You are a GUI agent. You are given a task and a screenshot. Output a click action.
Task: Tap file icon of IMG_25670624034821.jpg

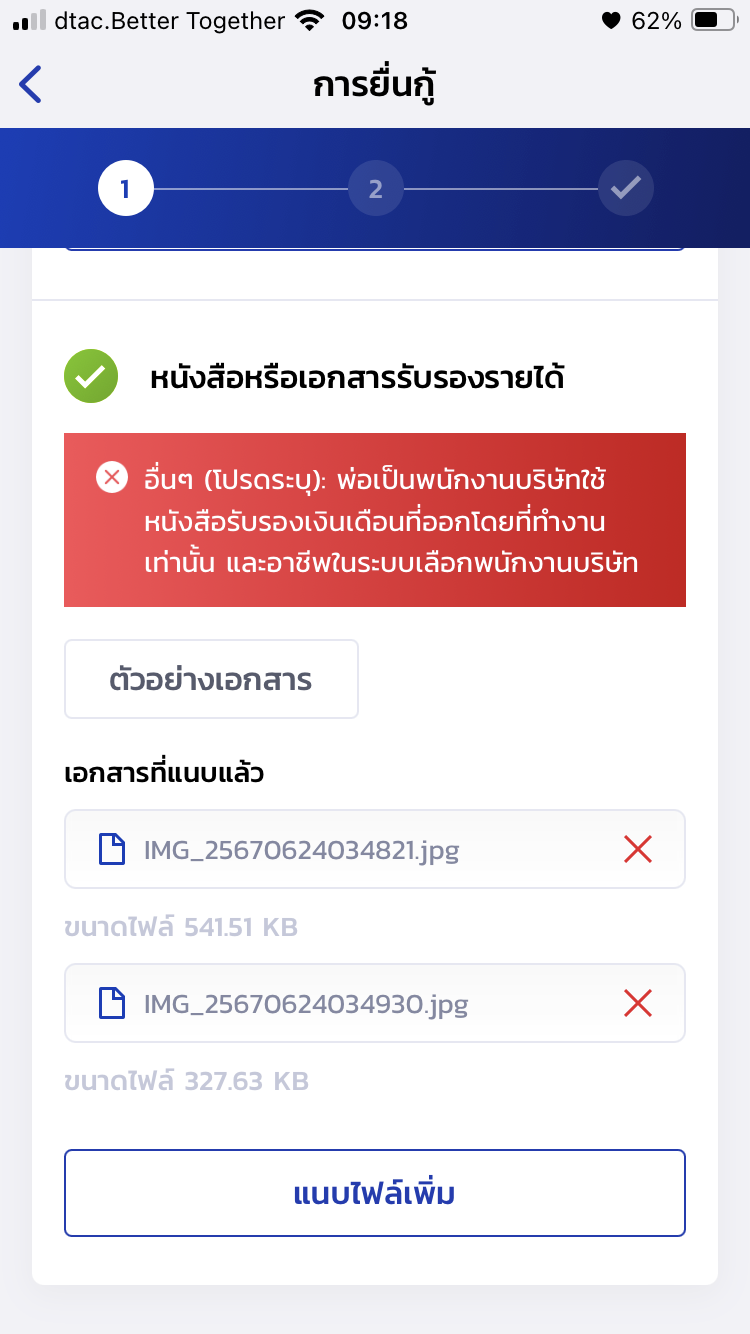112,850
